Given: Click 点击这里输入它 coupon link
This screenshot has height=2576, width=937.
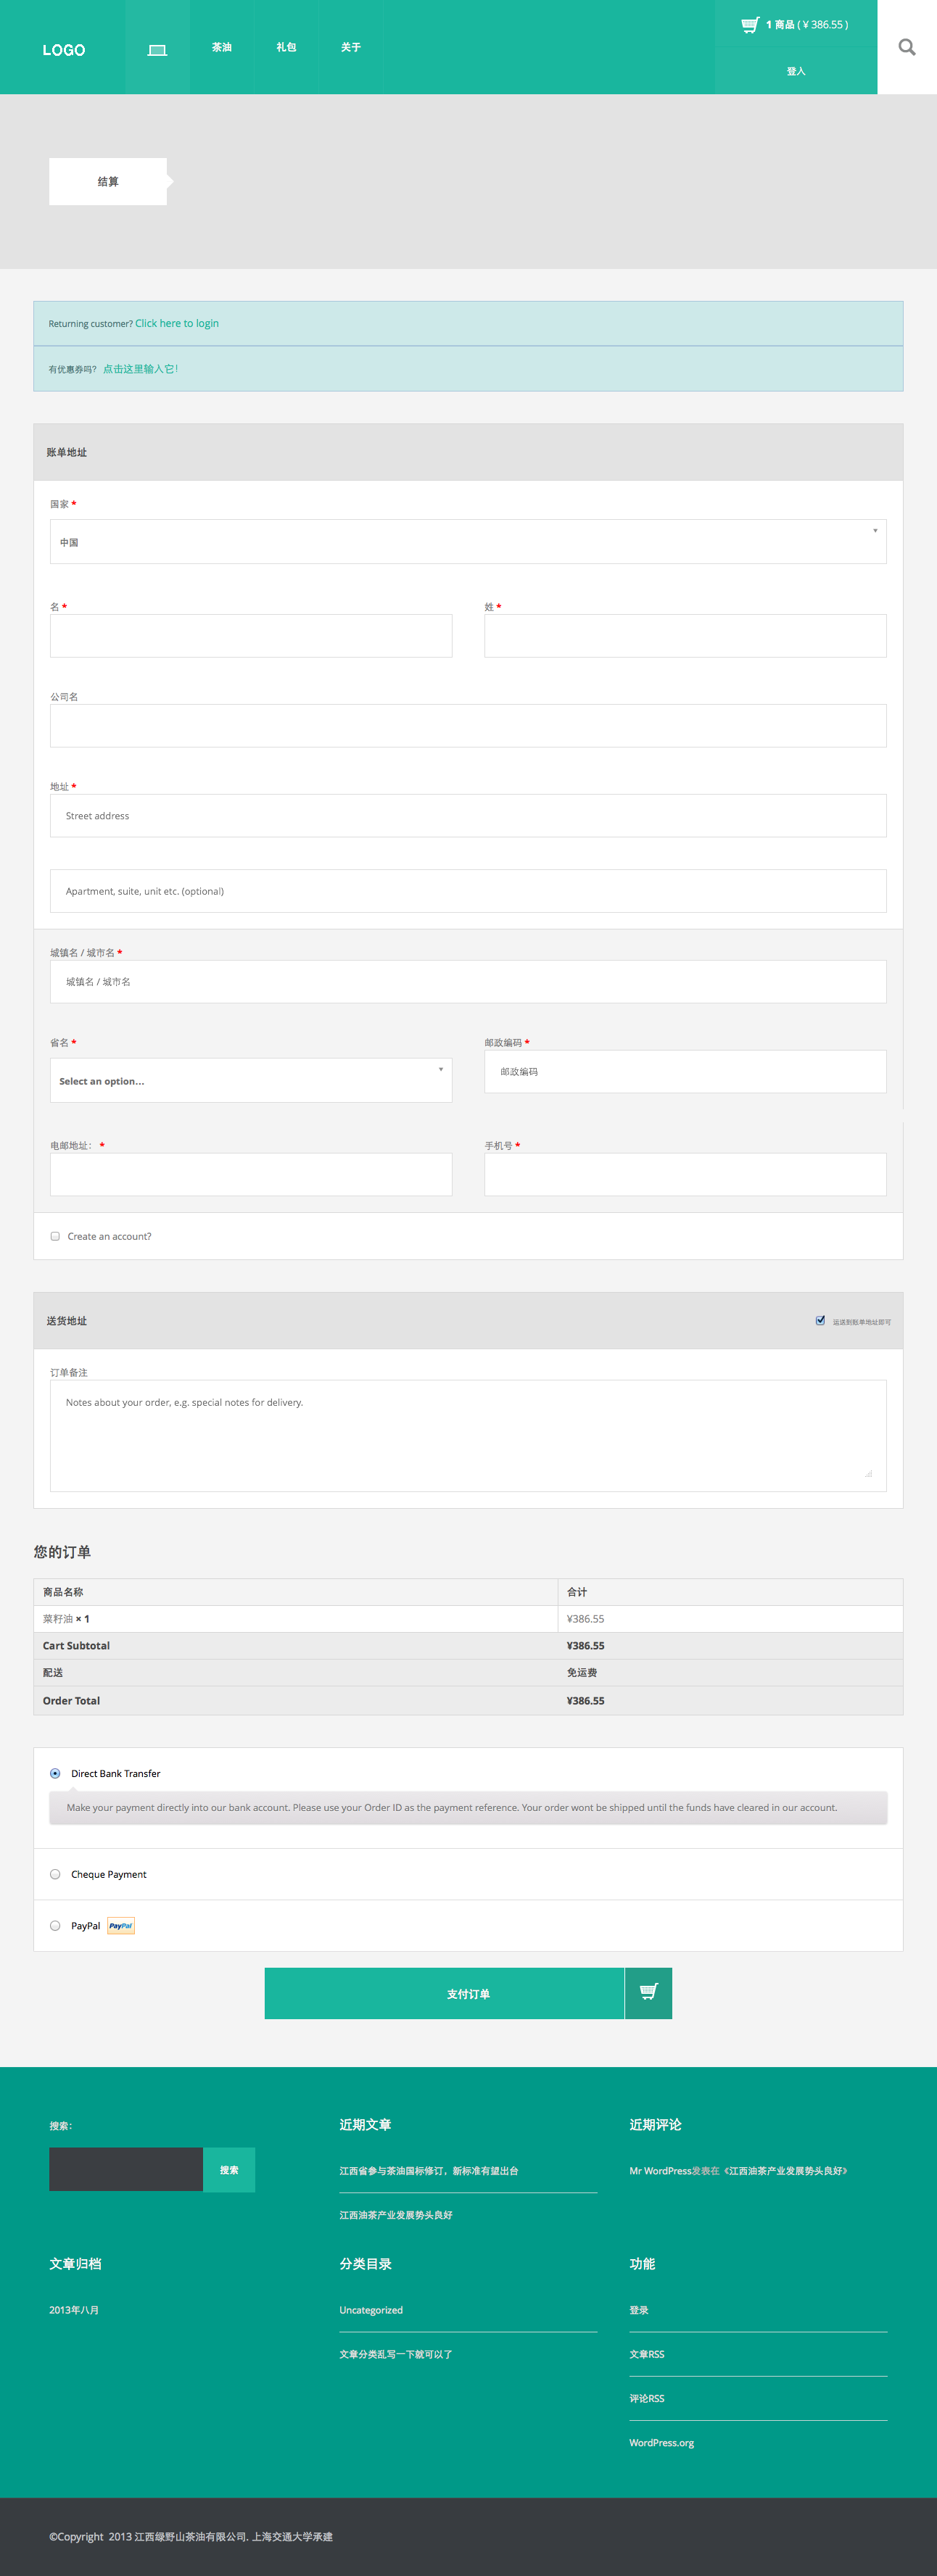Looking at the screenshot, I should [x=140, y=369].
